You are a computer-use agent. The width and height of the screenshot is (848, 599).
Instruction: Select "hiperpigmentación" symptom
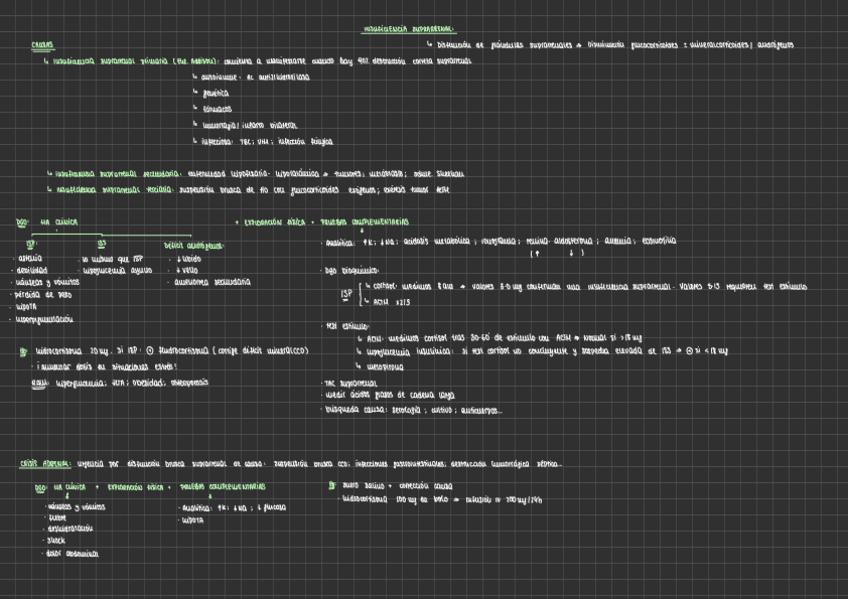click(x=44, y=319)
